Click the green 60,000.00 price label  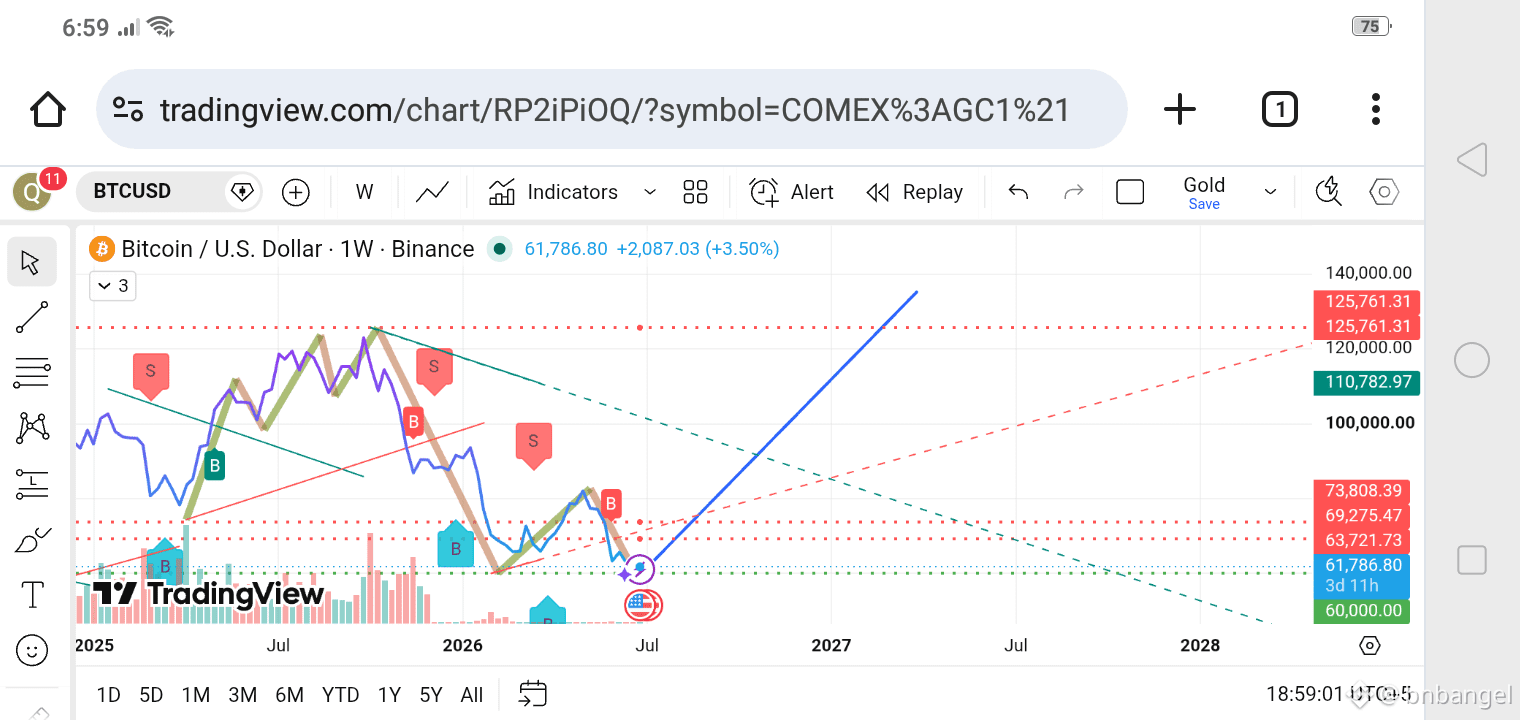tap(1361, 611)
